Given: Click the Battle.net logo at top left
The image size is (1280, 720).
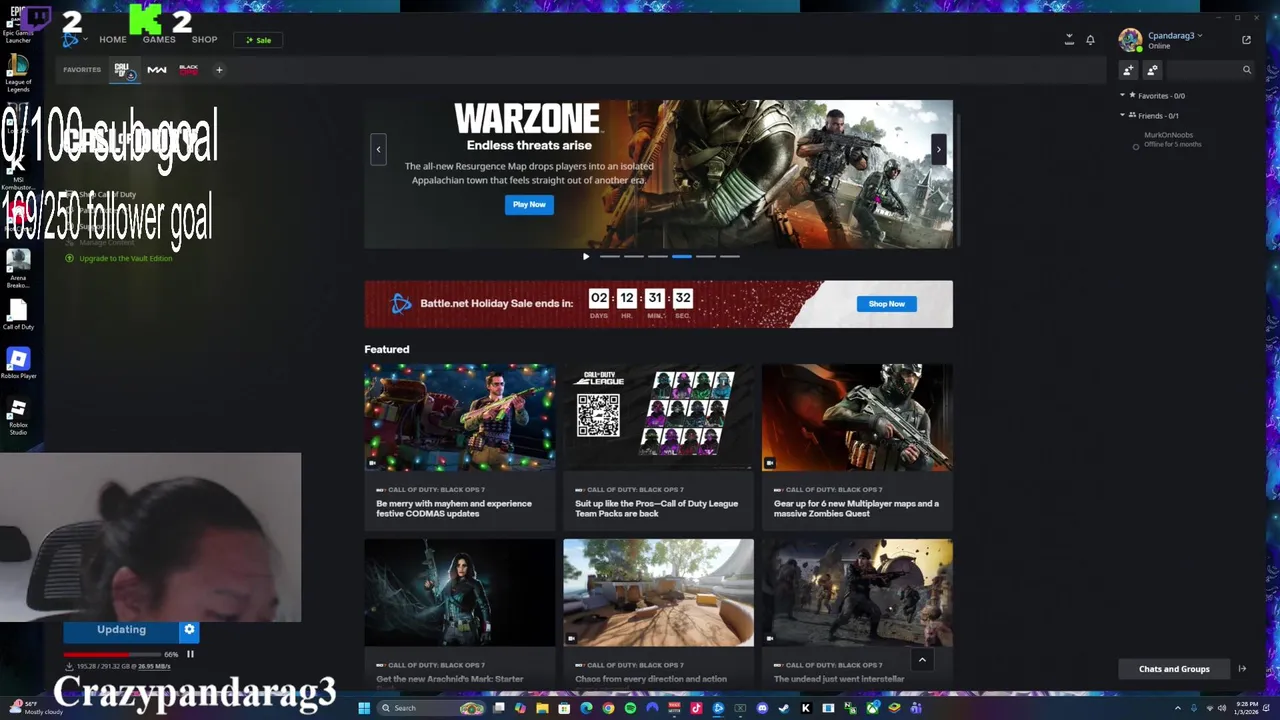Looking at the screenshot, I should pos(70,40).
